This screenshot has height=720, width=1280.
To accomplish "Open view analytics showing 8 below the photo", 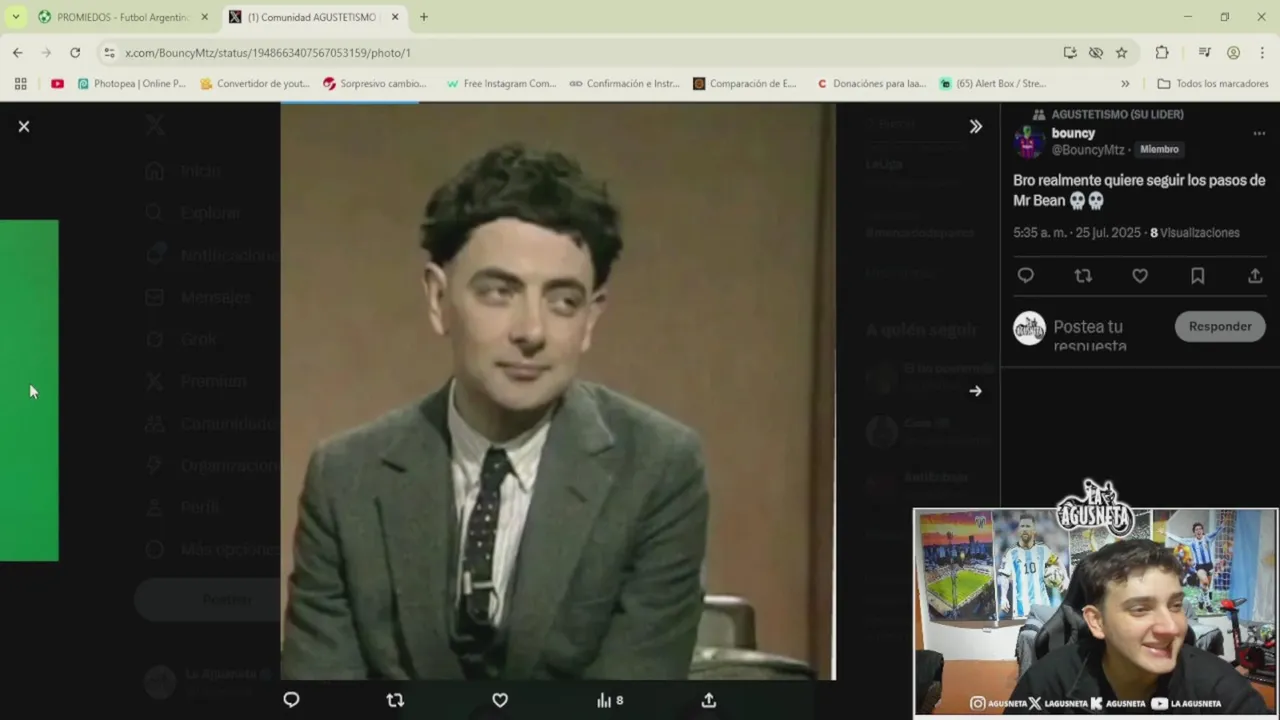I will point(610,700).
